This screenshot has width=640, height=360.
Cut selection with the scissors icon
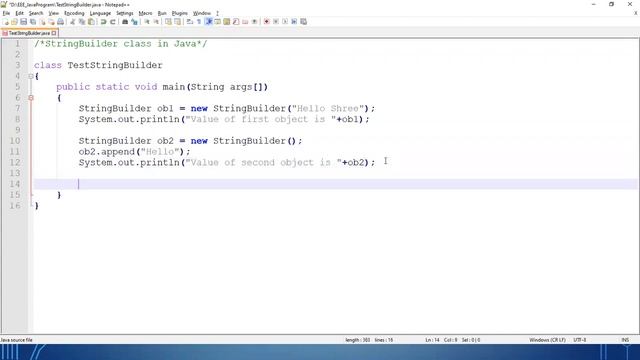tap(73, 22)
